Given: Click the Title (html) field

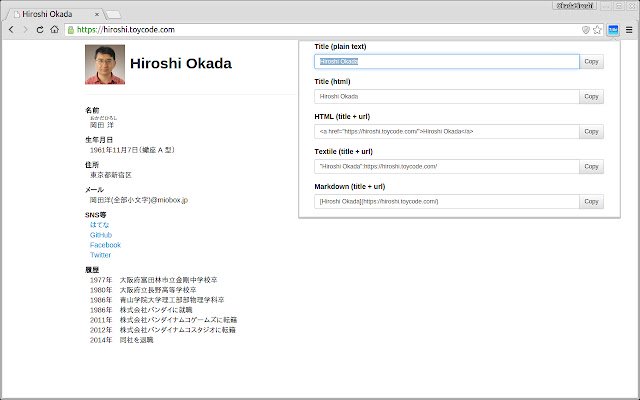Looking at the screenshot, I should tap(447, 97).
